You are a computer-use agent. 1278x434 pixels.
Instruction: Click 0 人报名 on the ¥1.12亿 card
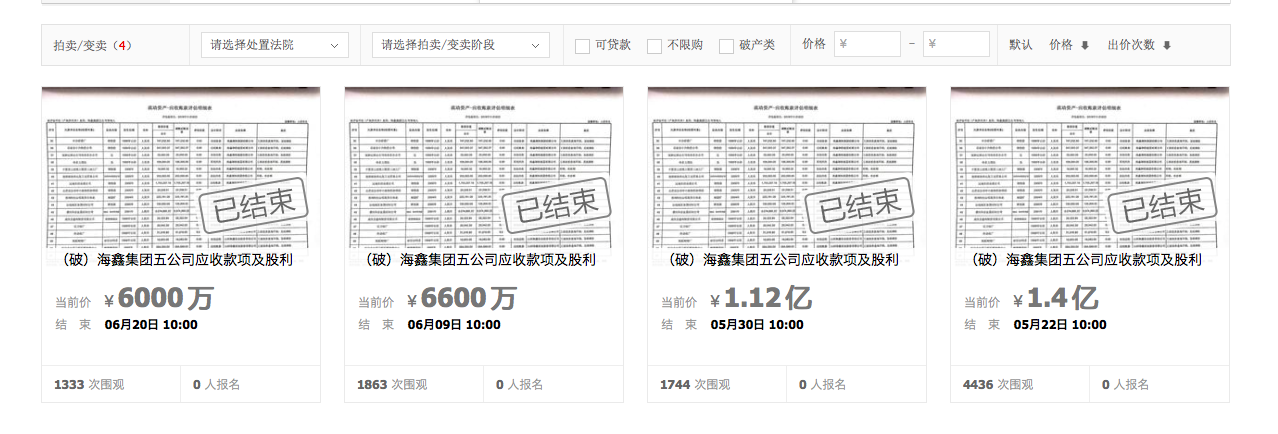point(823,384)
